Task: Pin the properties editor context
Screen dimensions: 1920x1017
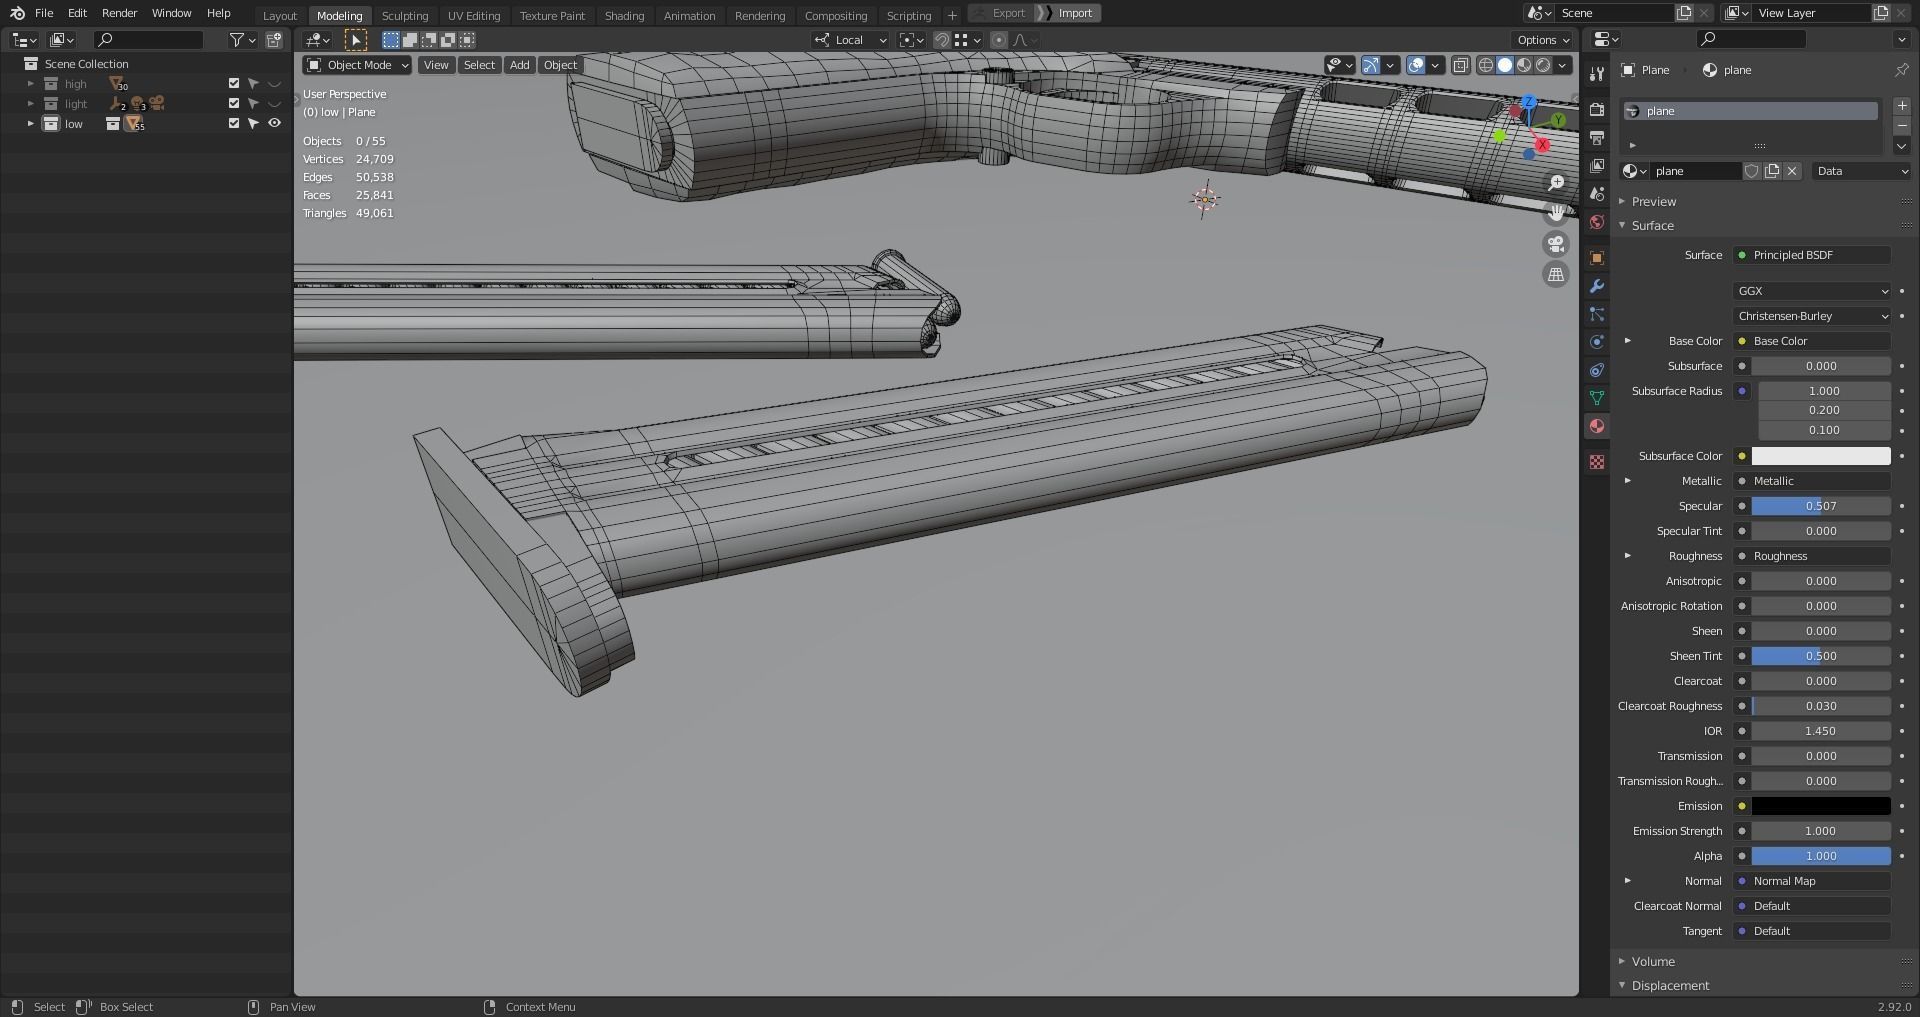Action: [1901, 70]
